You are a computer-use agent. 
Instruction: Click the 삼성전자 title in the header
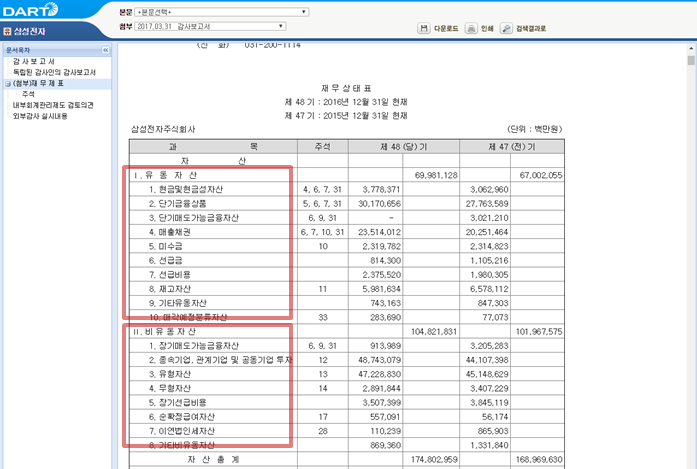point(29,31)
